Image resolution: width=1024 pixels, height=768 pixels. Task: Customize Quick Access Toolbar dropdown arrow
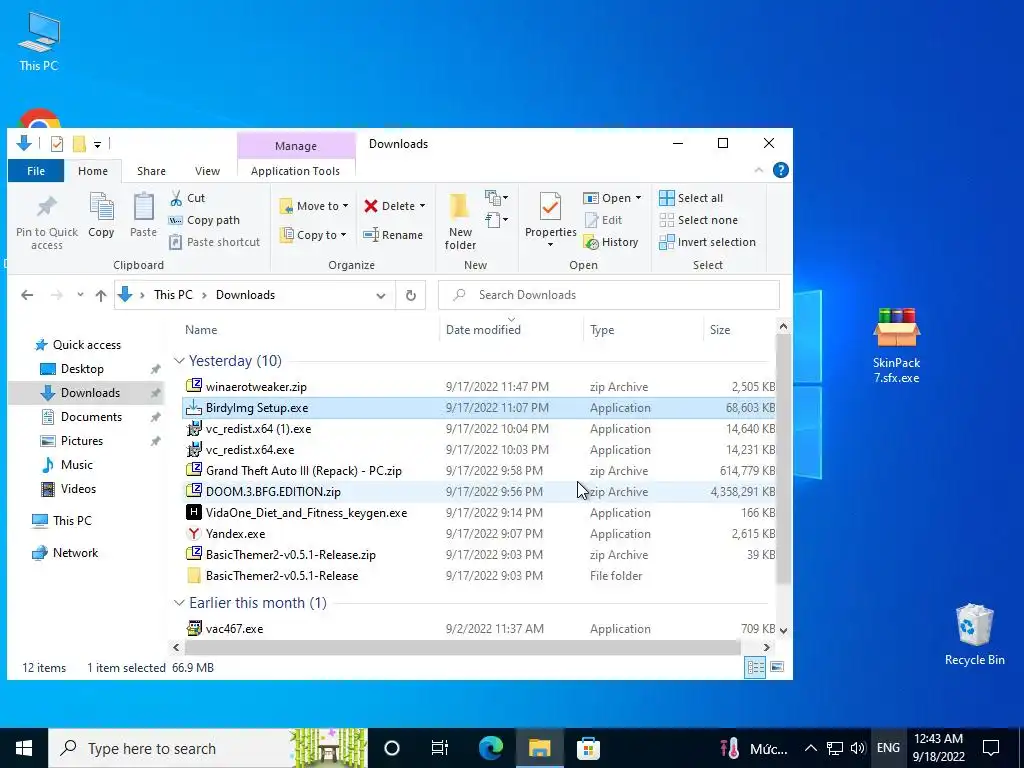click(x=97, y=144)
